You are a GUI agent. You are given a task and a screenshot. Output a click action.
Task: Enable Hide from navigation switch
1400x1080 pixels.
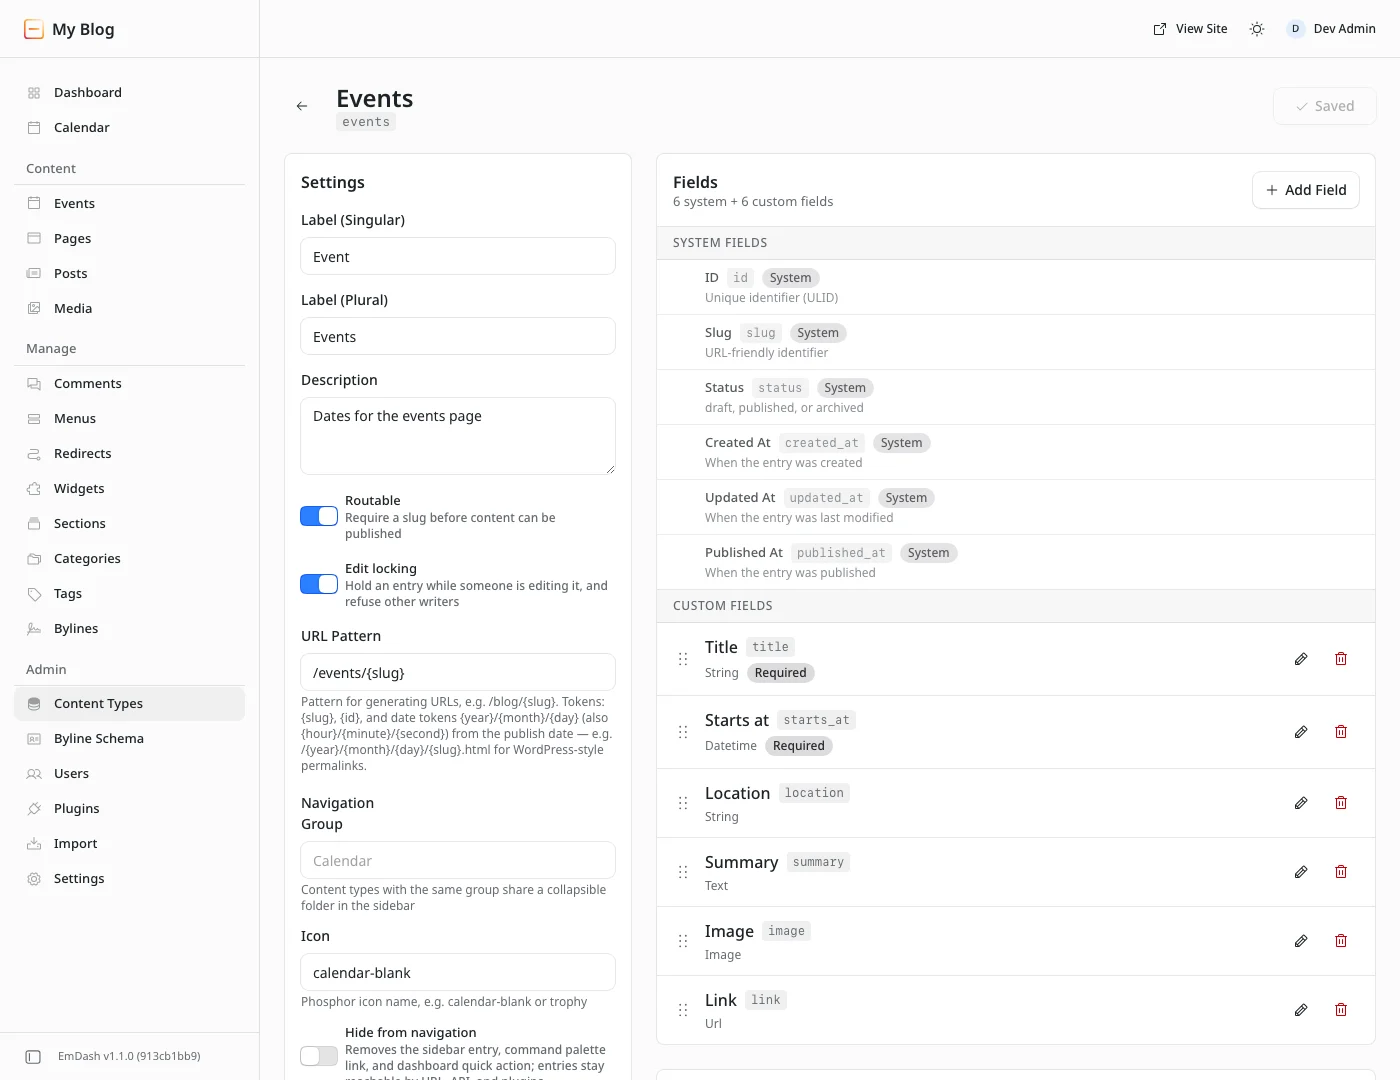319,1056
